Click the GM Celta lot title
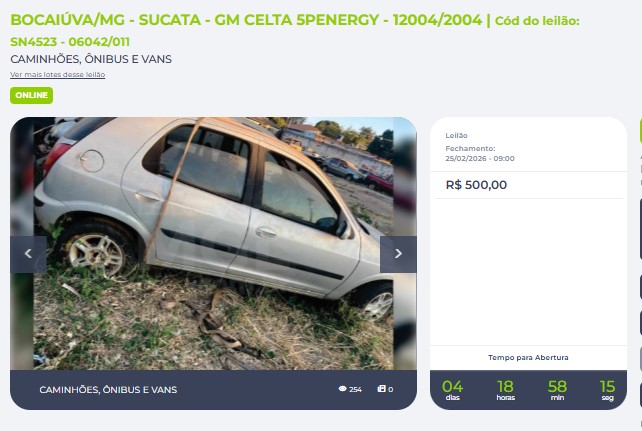The width and height of the screenshot is (642, 431). click(x=246, y=20)
